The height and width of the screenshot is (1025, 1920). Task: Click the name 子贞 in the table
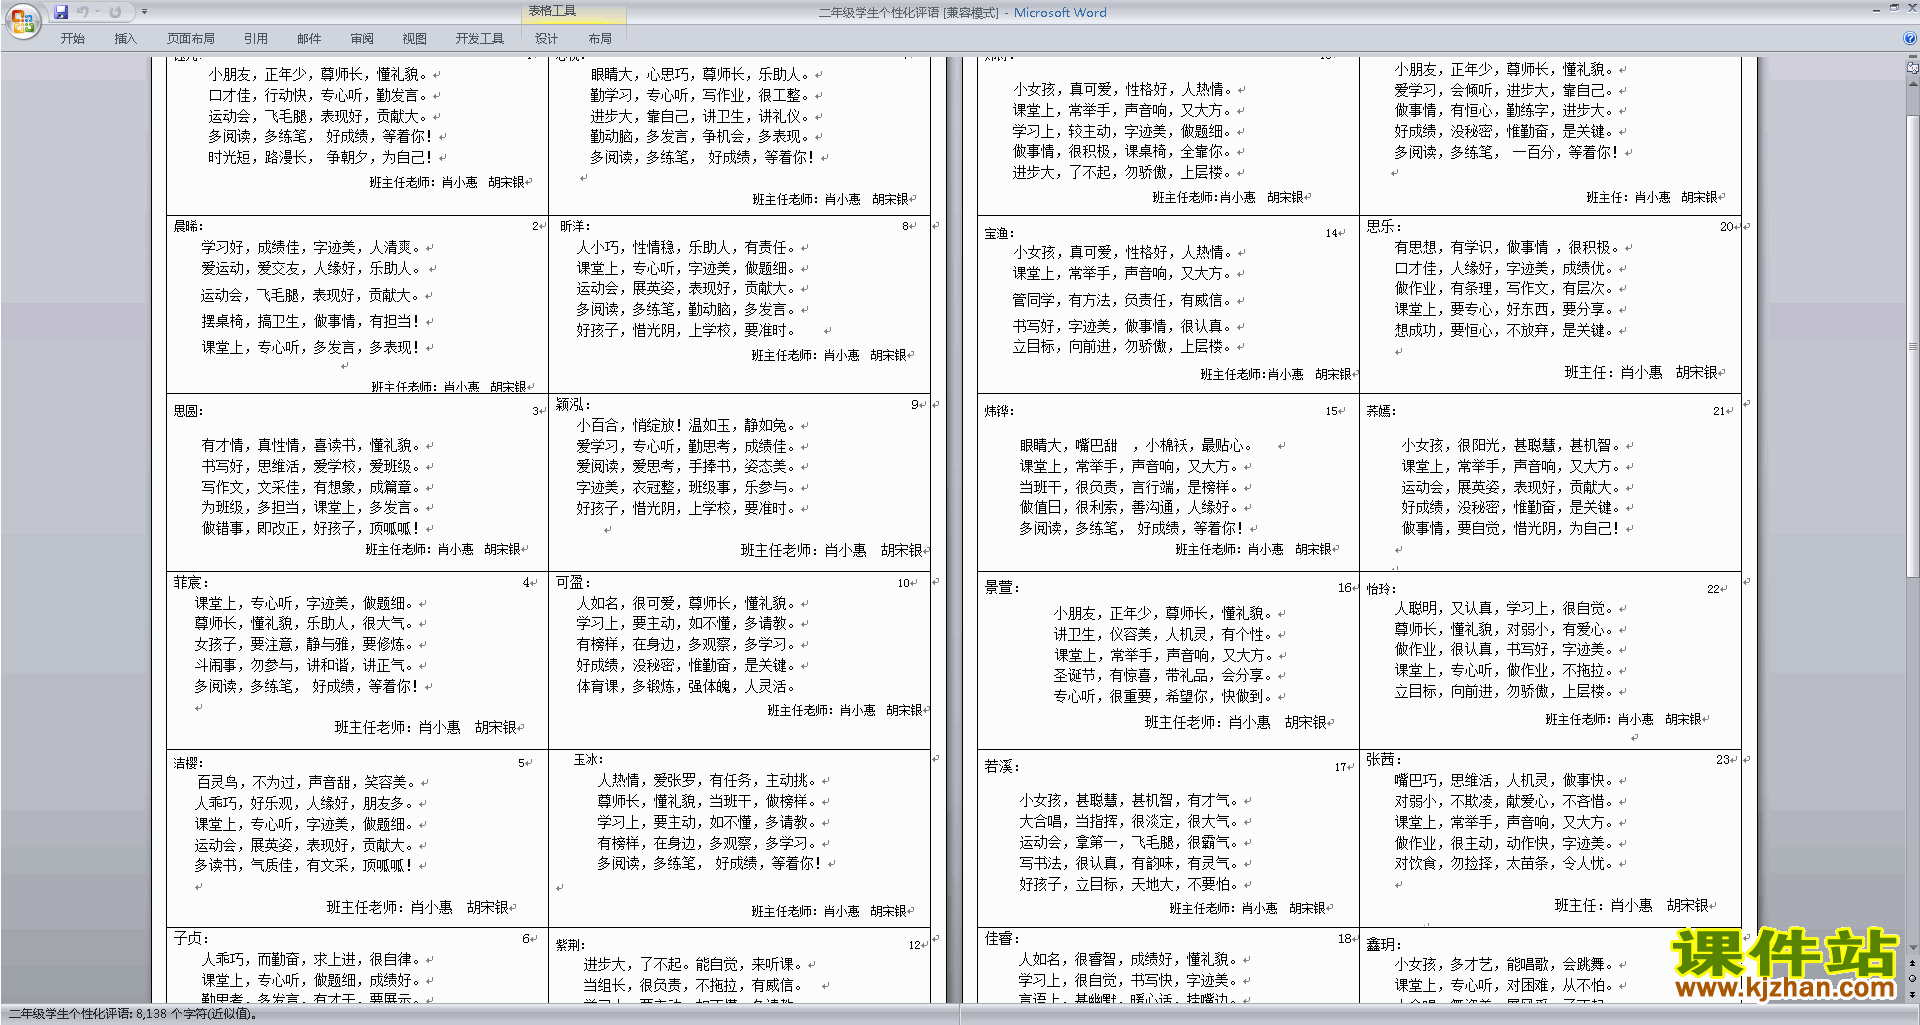(x=189, y=938)
